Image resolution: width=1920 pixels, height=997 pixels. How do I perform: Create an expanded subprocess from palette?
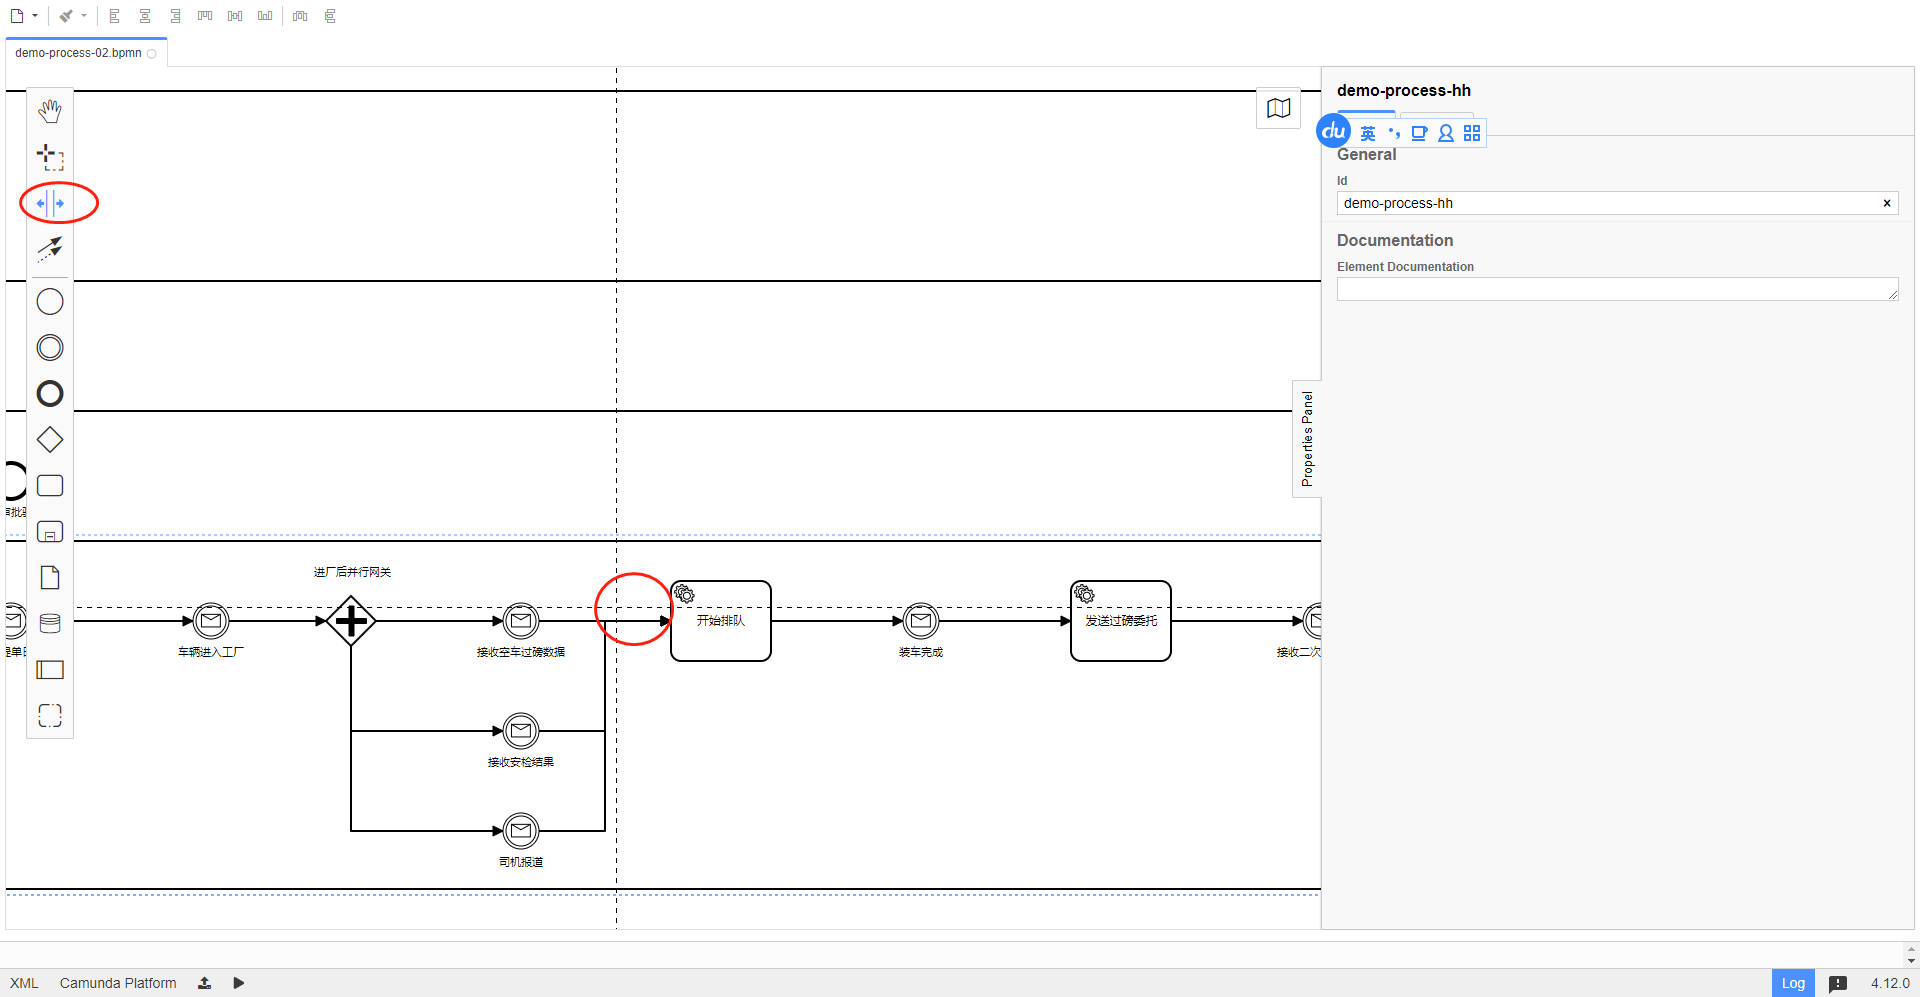click(x=50, y=531)
